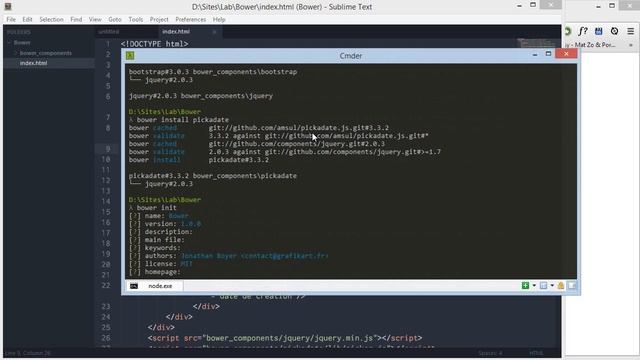Click line number 1 in the gutter
The height and width of the screenshot is (360, 640).
(x=108, y=44)
